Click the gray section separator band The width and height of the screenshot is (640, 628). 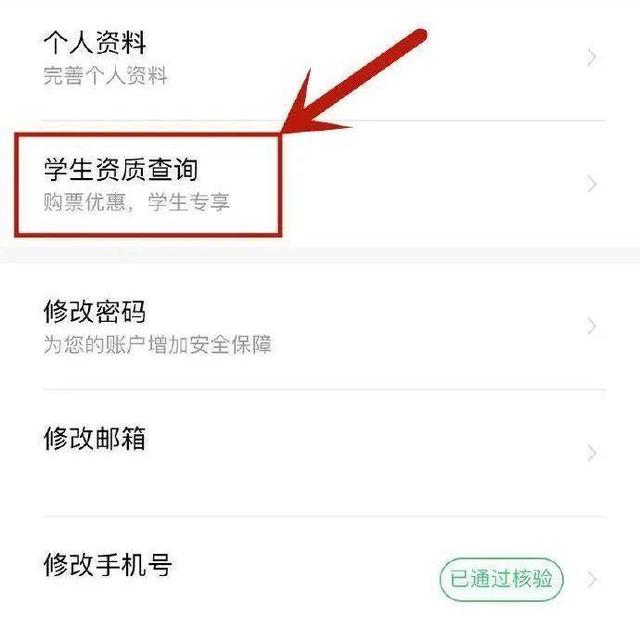pos(320,254)
